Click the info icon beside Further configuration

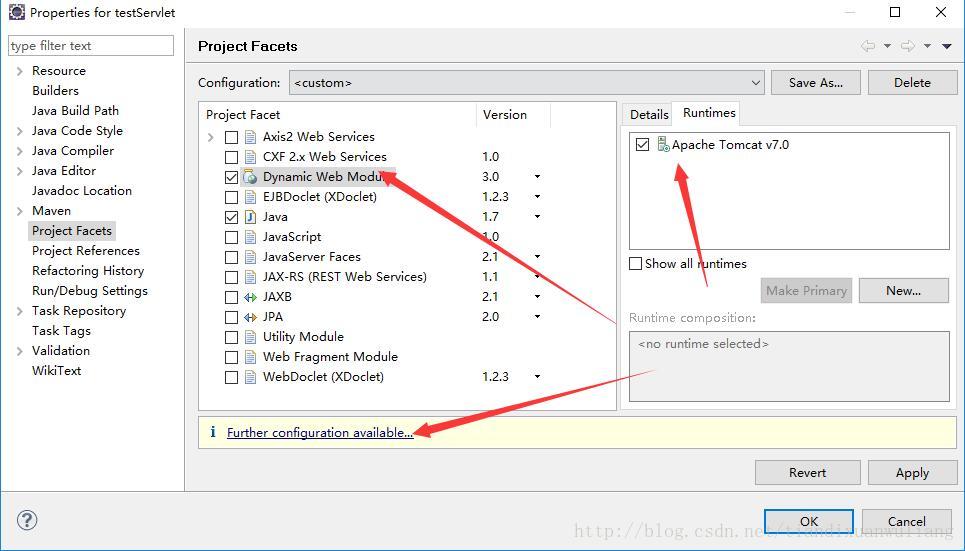pyautogui.click(x=212, y=432)
